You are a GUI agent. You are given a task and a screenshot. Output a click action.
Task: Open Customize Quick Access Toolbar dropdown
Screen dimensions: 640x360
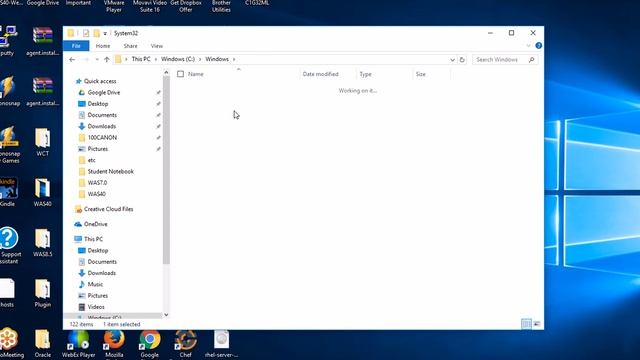pos(105,33)
